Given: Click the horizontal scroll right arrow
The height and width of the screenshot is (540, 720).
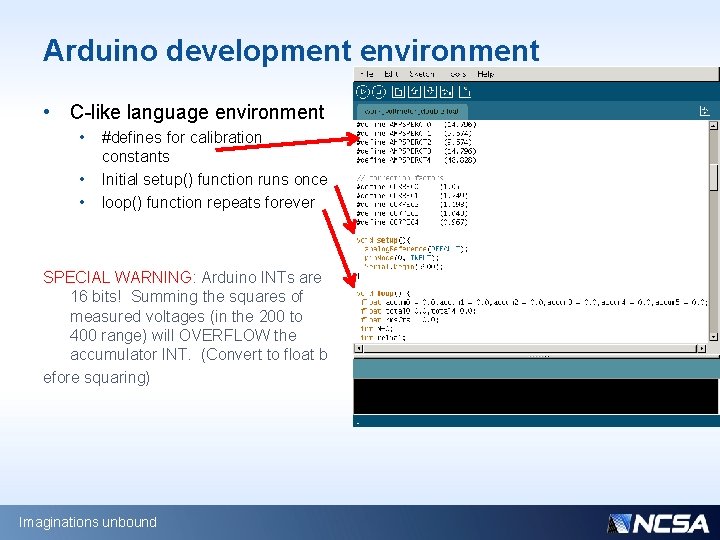Looking at the screenshot, I should coord(701,349).
